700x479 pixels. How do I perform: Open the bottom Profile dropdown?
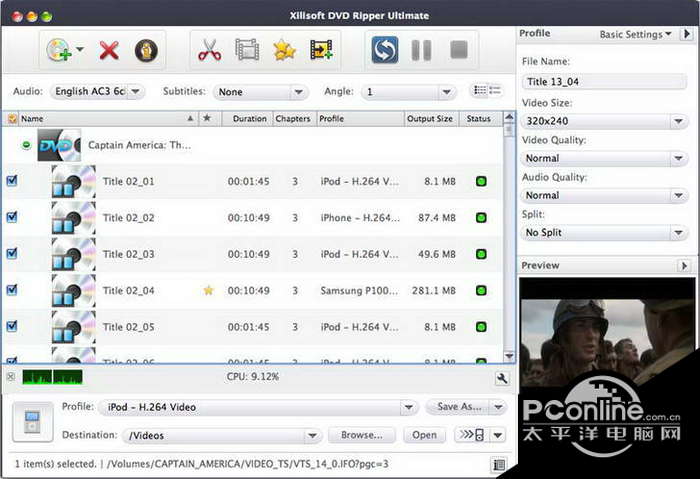tap(258, 407)
